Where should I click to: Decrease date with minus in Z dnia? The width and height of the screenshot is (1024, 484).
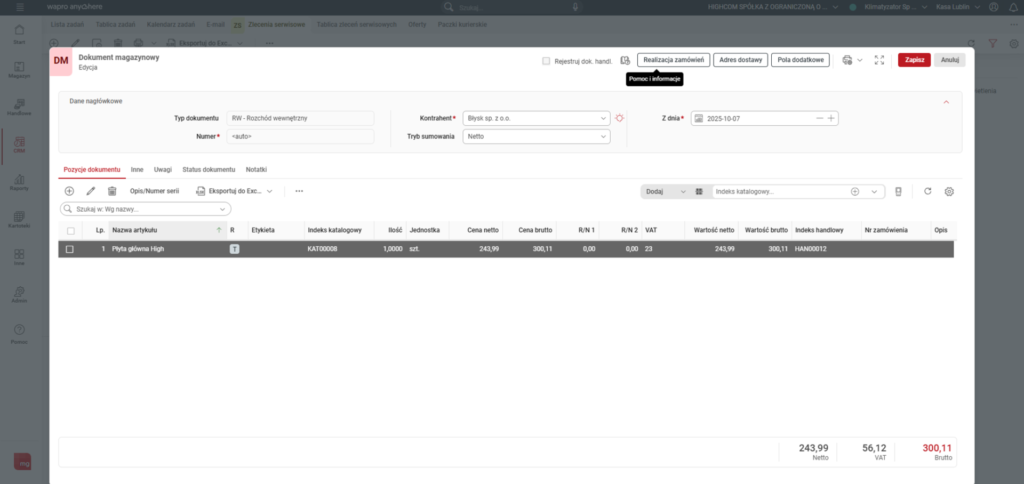pos(820,118)
